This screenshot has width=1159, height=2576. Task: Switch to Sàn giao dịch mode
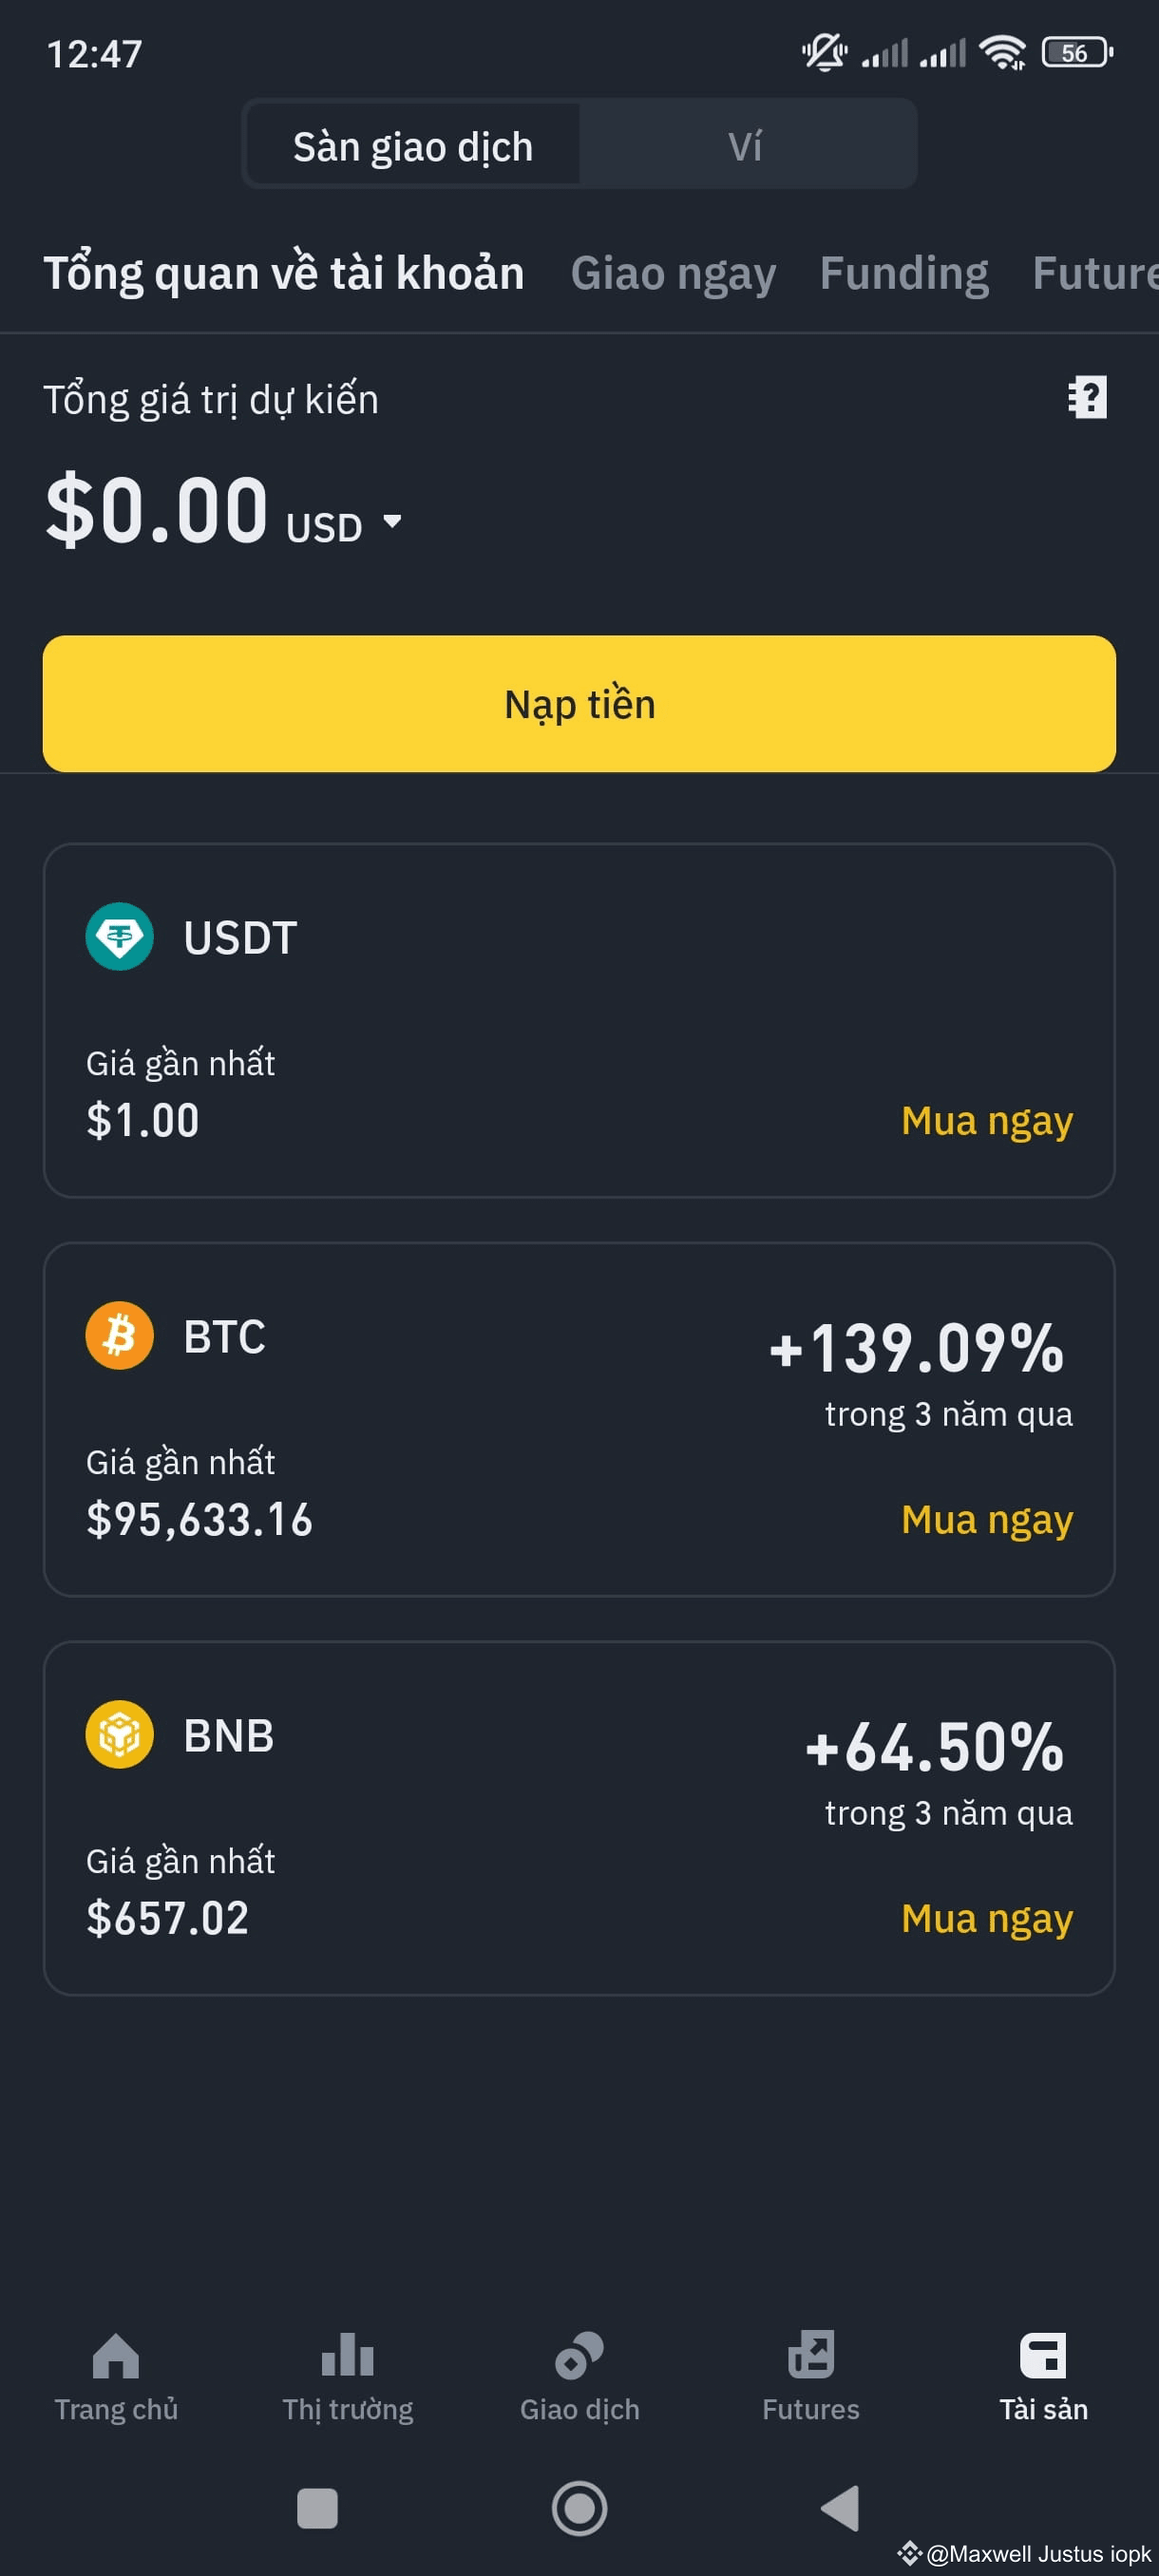413,146
